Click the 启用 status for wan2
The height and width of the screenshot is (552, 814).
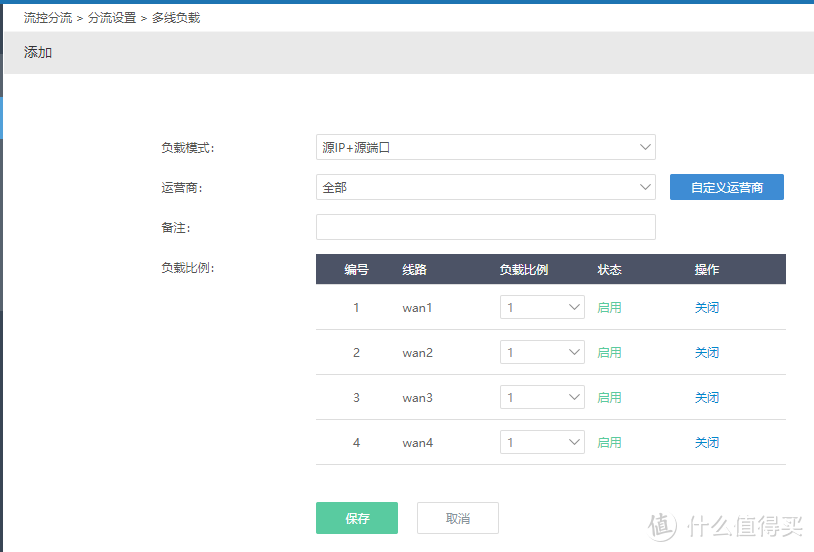point(609,353)
